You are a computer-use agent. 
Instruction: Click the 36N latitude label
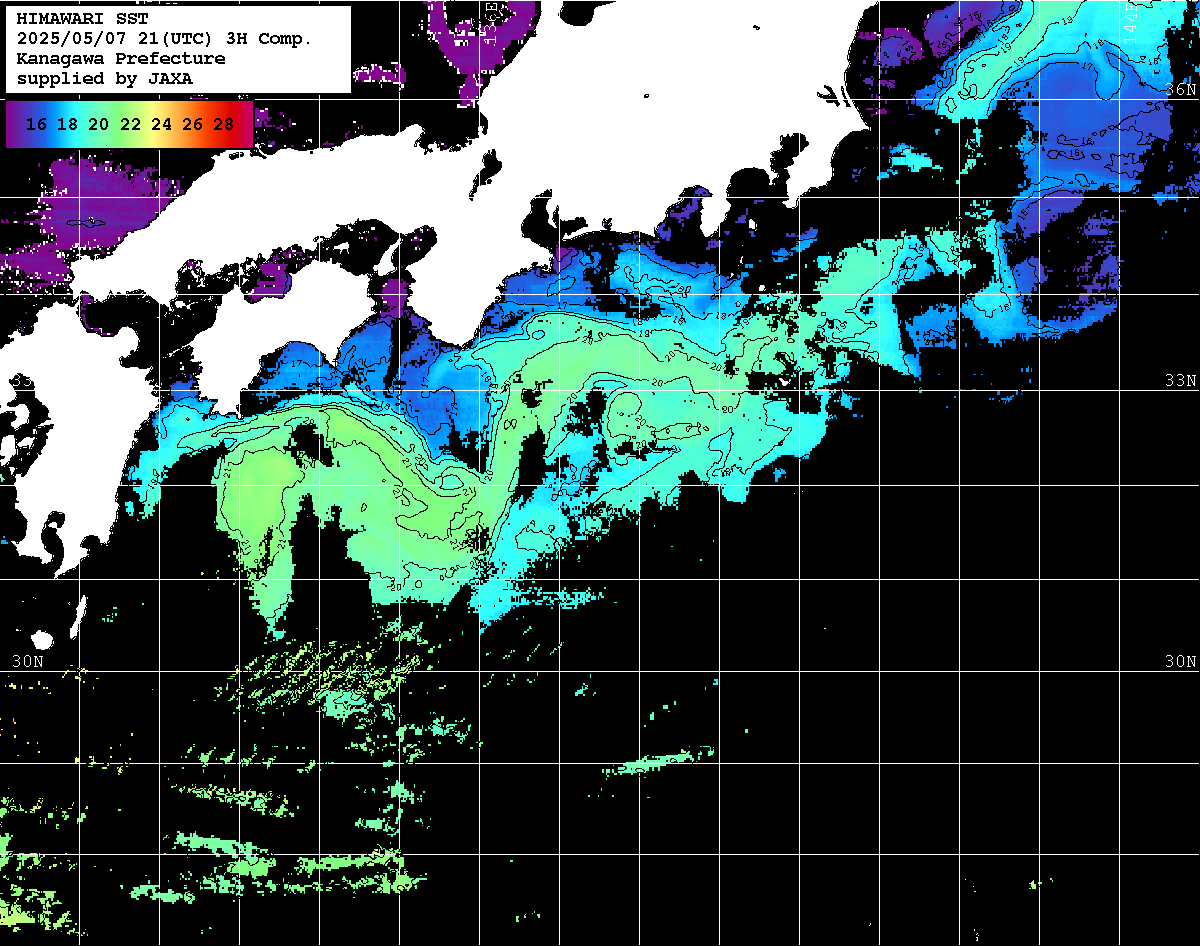coord(1182,89)
